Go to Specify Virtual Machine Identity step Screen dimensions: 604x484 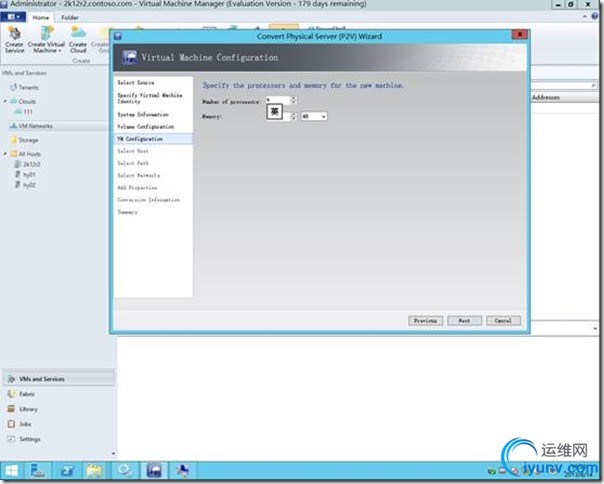pos(150,98)
